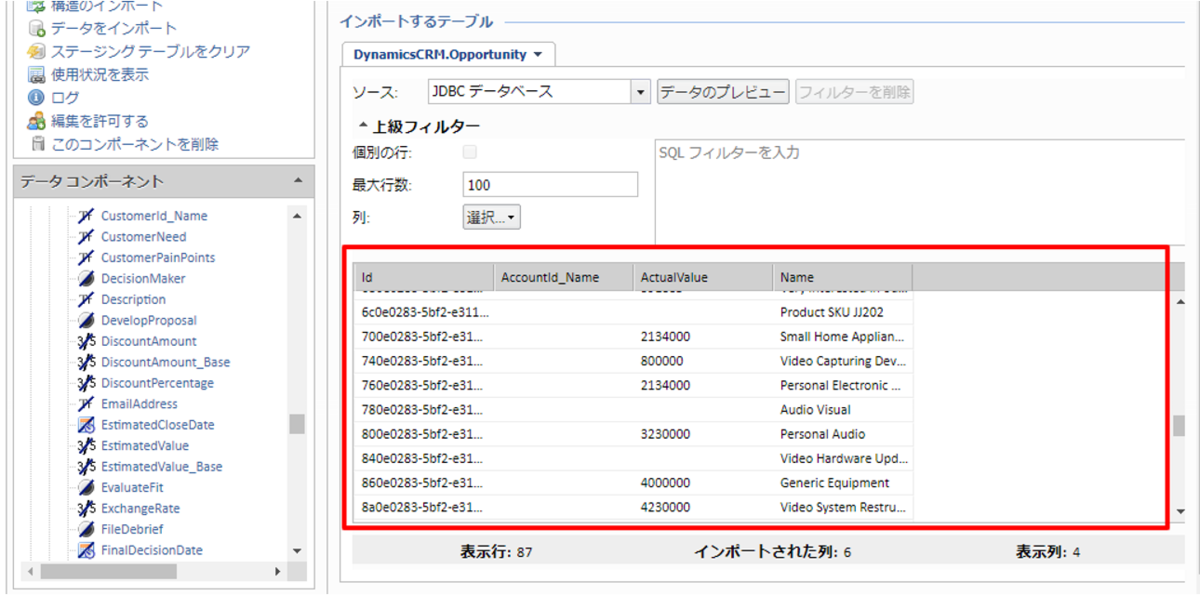Click the データのプレビュー button
Viewport: 1200px width, 595px height.
point(723,92)
